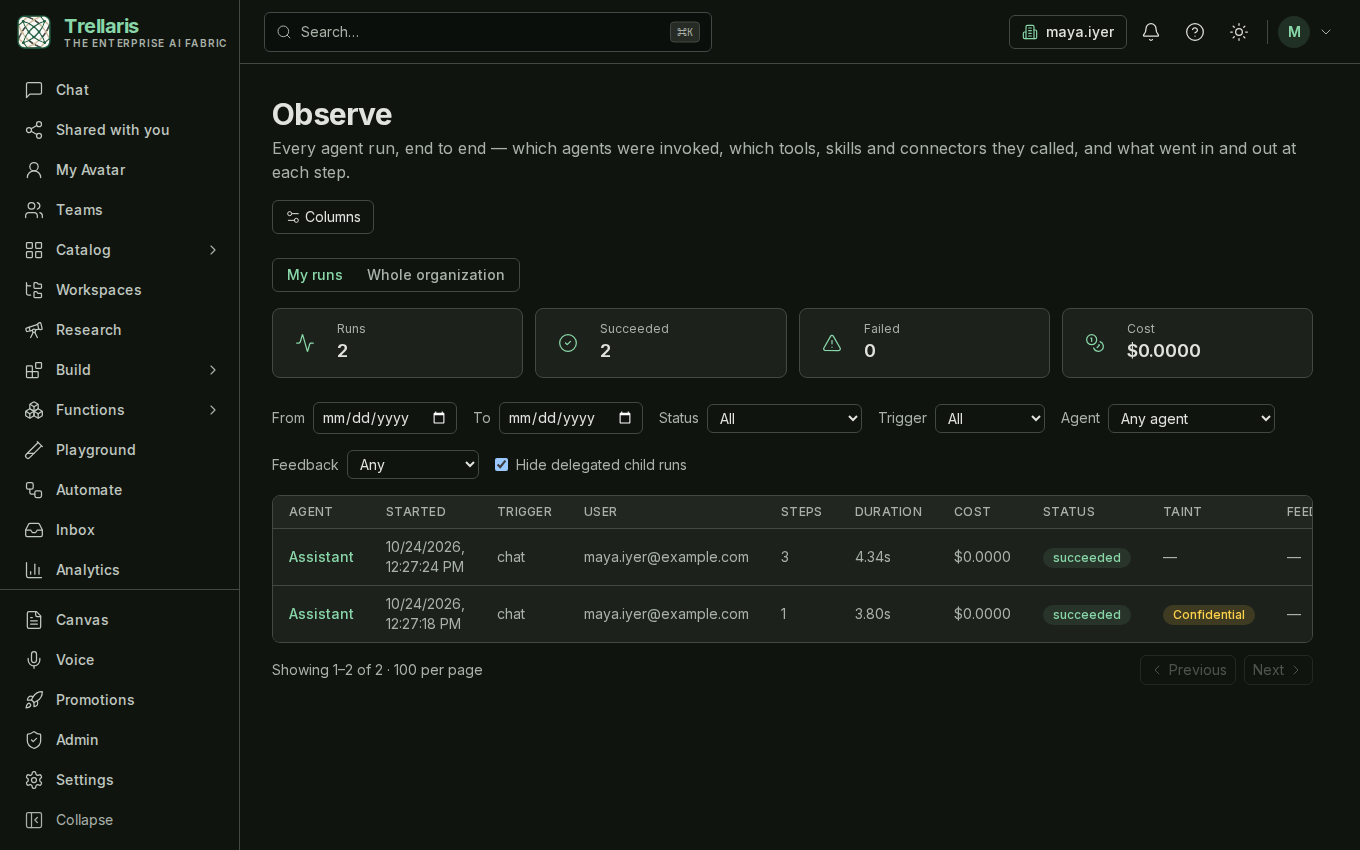The height and width of the screenshot is (850, 1360).
Task: Click the Chat sidebar icon
Action: 34,90
